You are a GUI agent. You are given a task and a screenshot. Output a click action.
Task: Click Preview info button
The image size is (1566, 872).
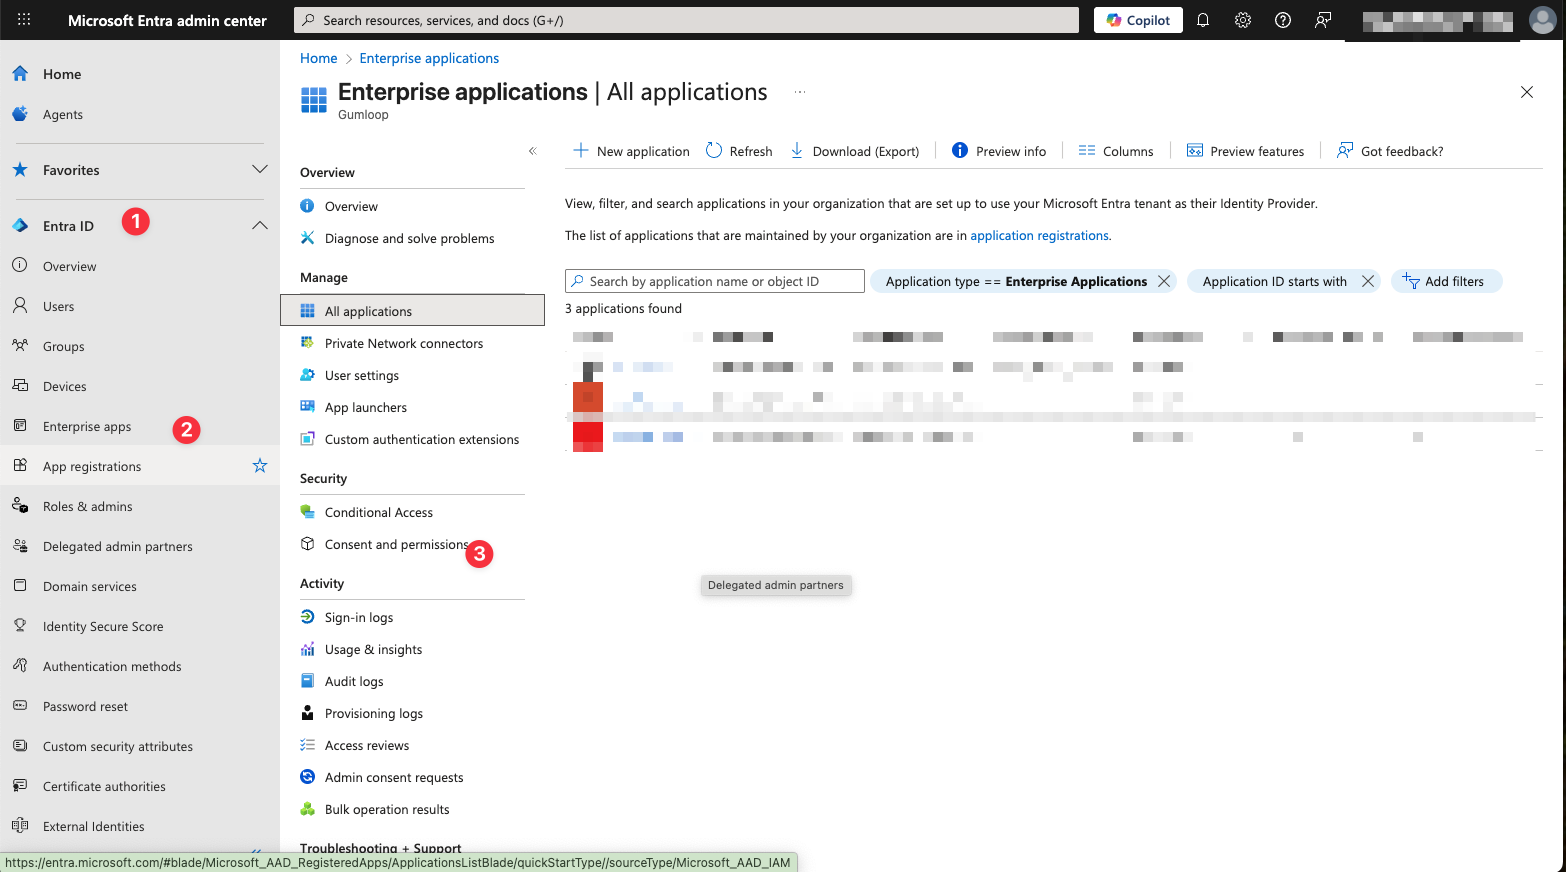[x=999, y=151]
